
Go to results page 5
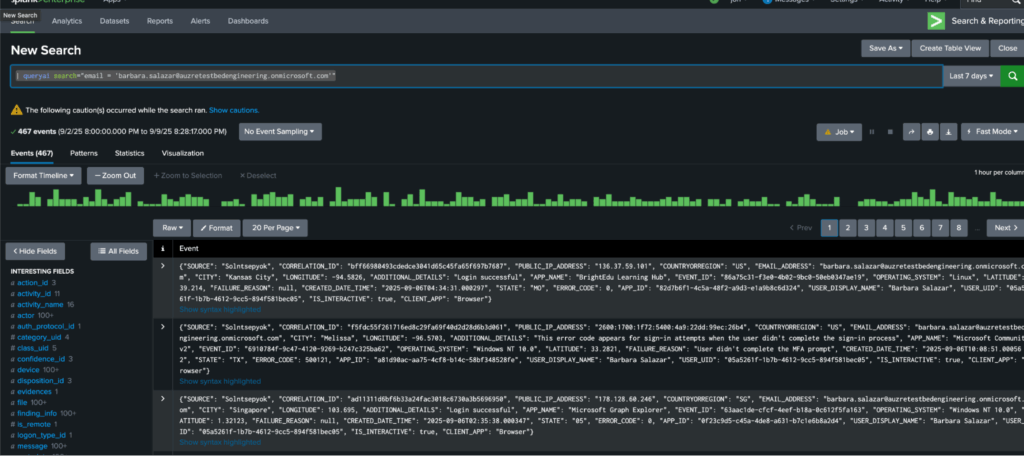(x=903, y=228)
